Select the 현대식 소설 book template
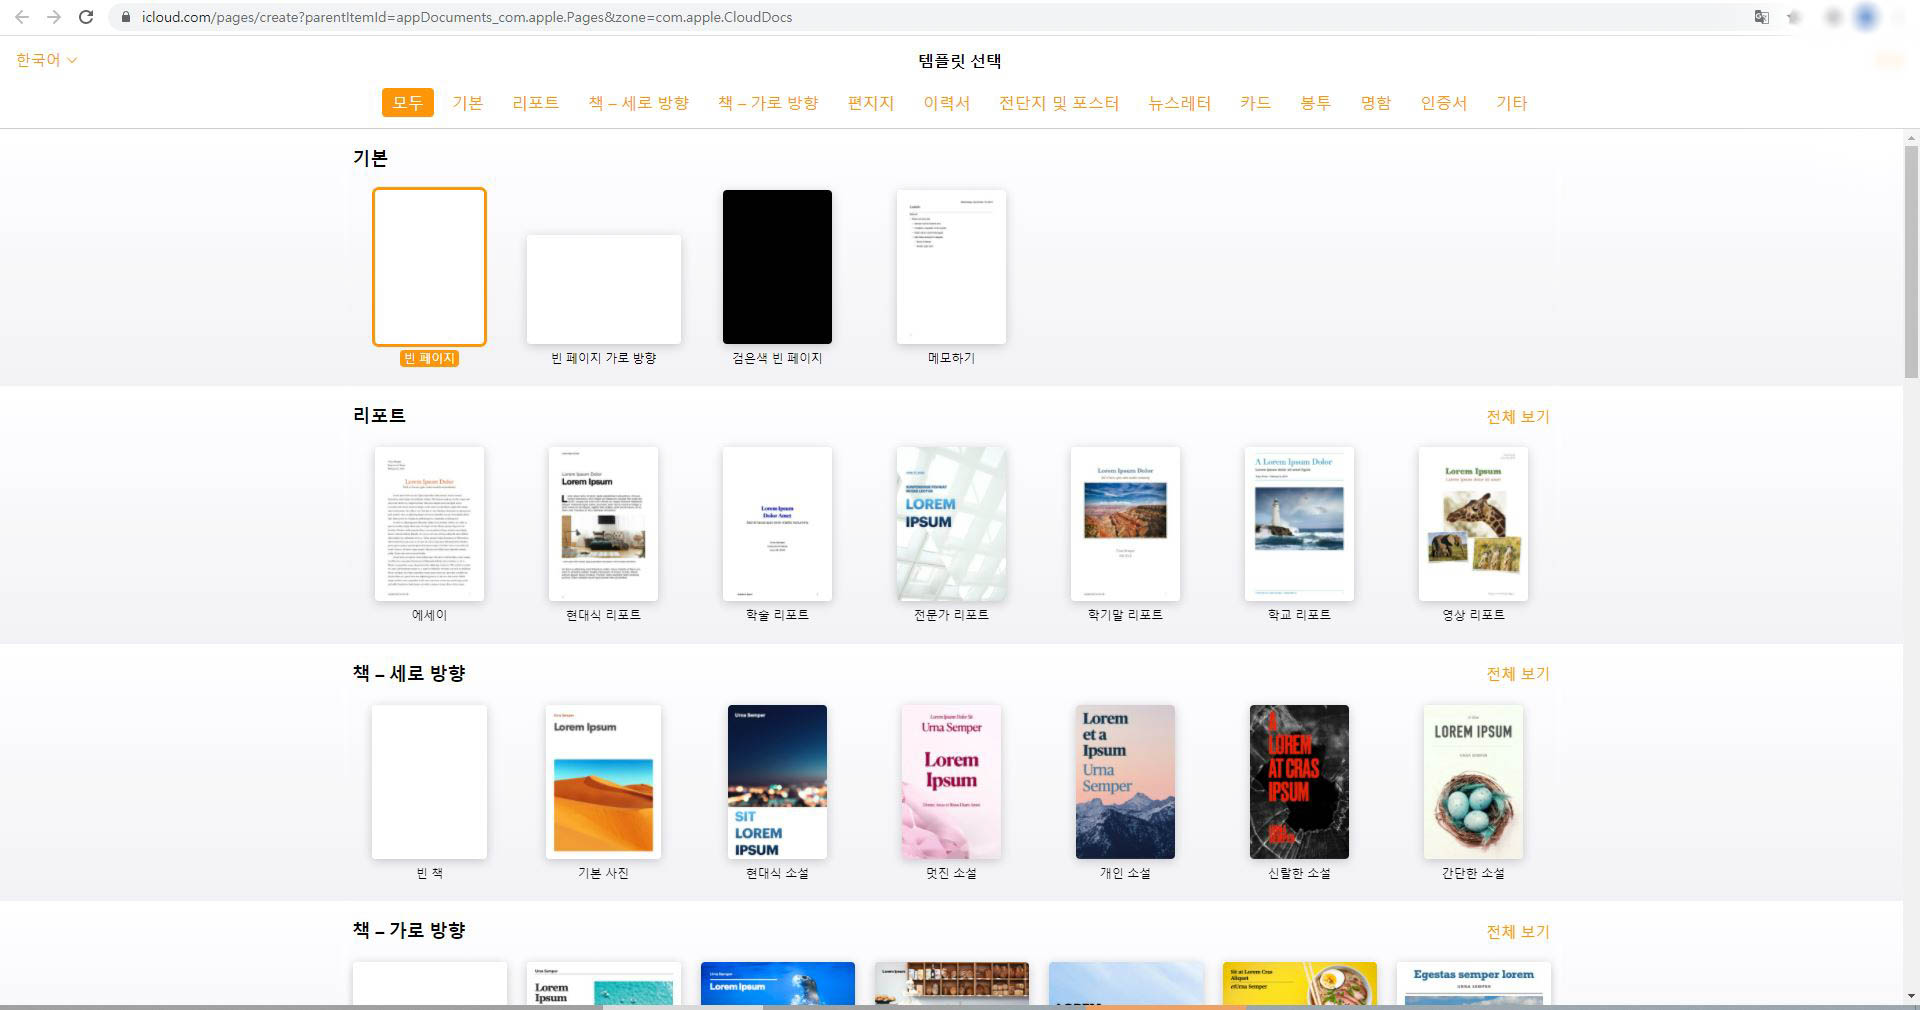Image resolution: width=1920 pixels, height=1010 pixels. tap(777, 782)
